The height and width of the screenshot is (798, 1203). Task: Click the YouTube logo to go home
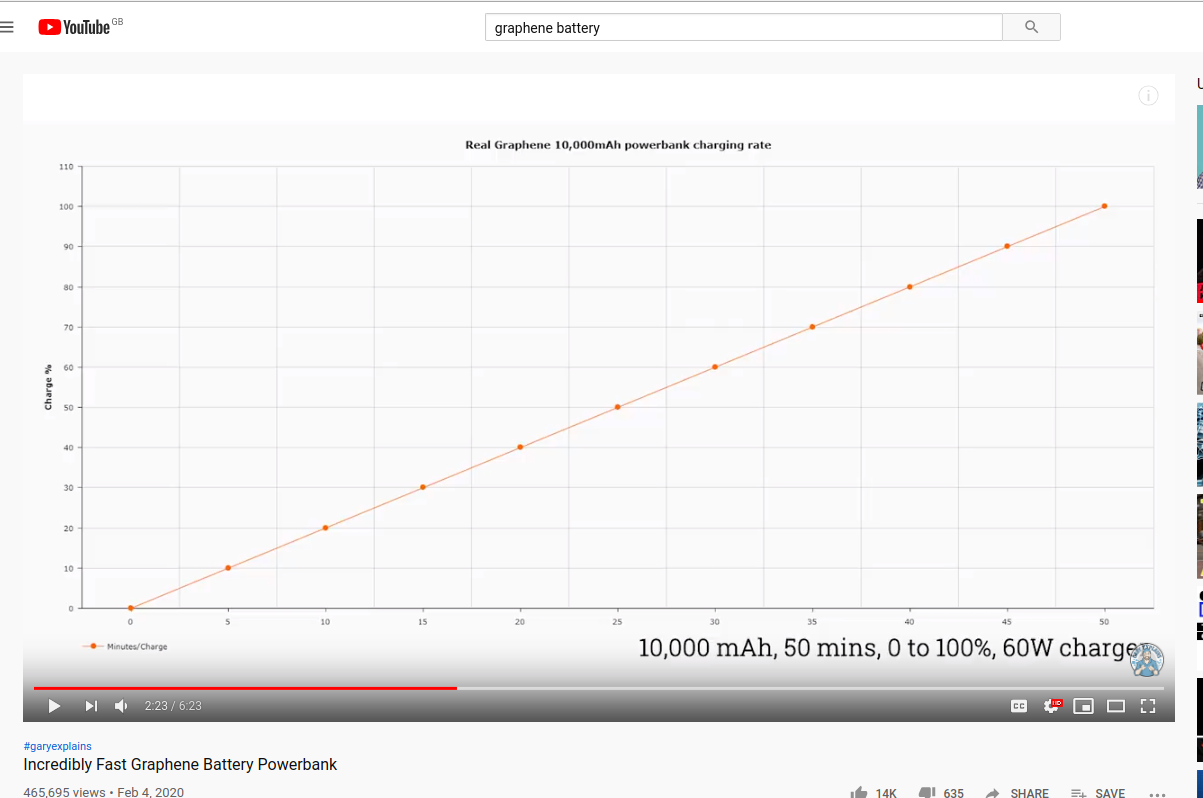click(x=75, y=27)
